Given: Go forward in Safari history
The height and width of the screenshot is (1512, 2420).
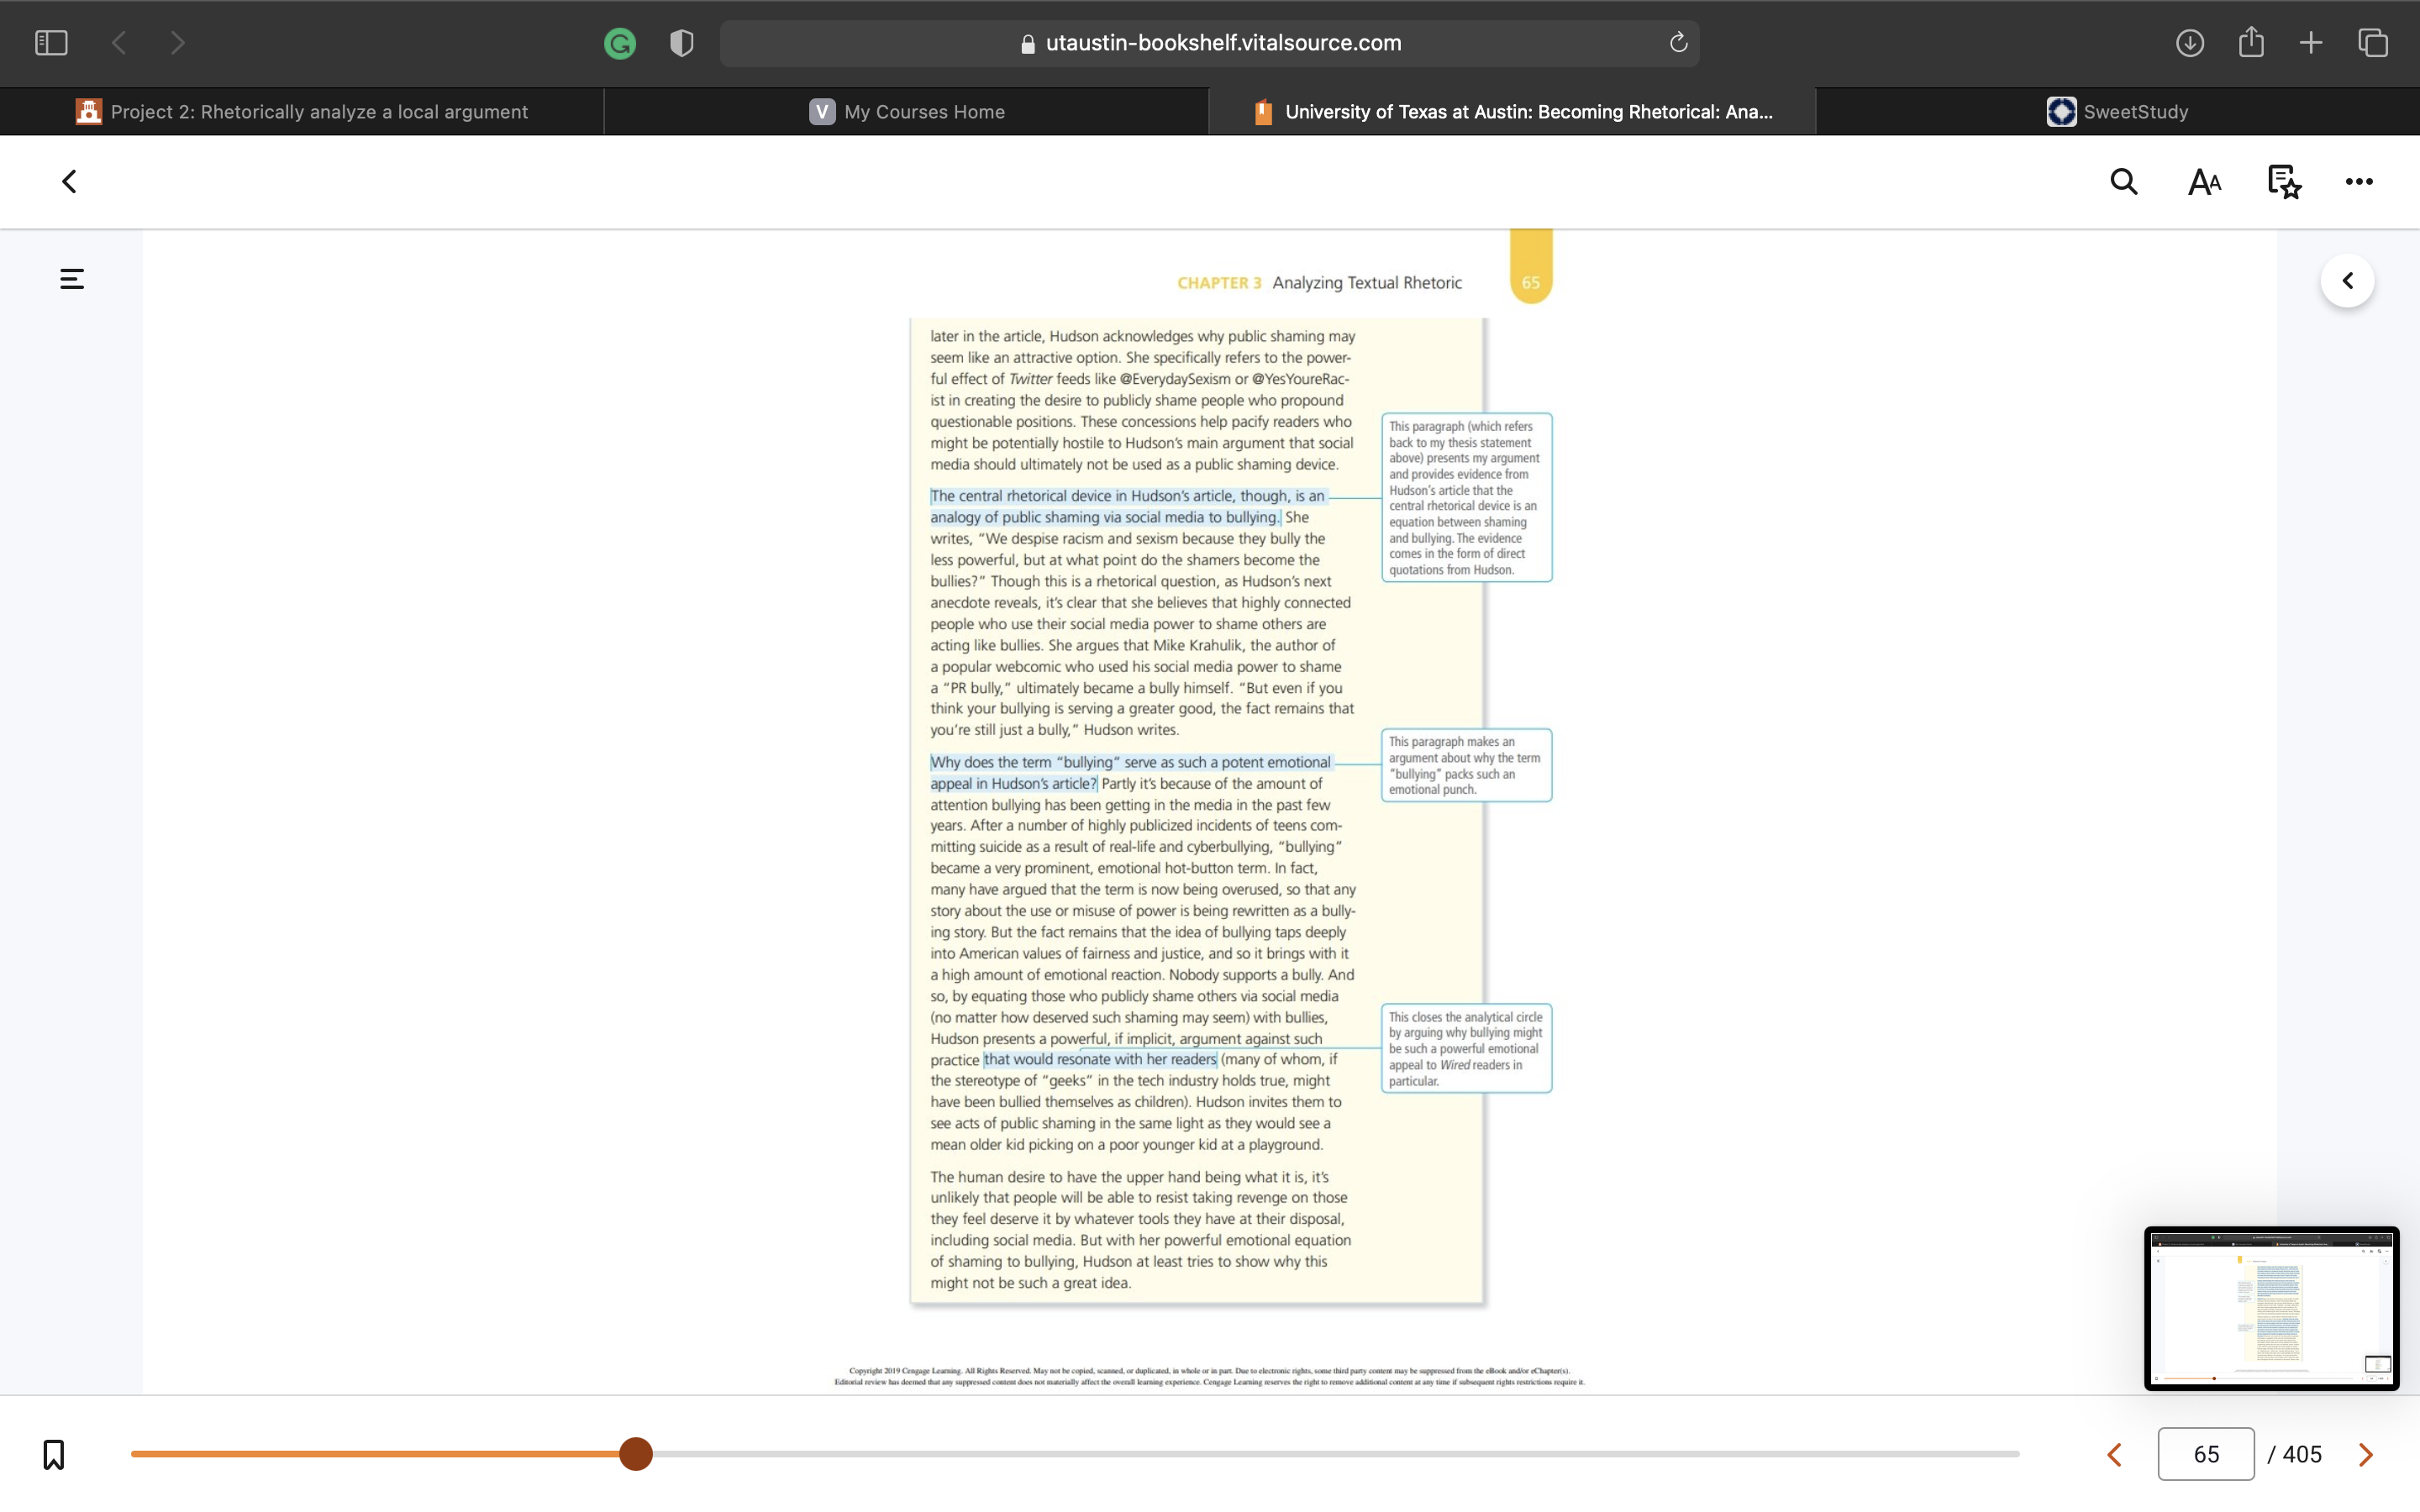Looking at the screenshot, I should point(177,43).
